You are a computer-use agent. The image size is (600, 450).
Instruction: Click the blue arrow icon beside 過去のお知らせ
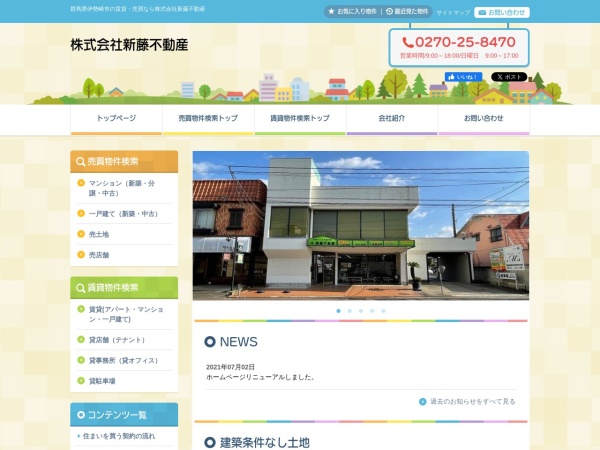[x=423, y=401]
